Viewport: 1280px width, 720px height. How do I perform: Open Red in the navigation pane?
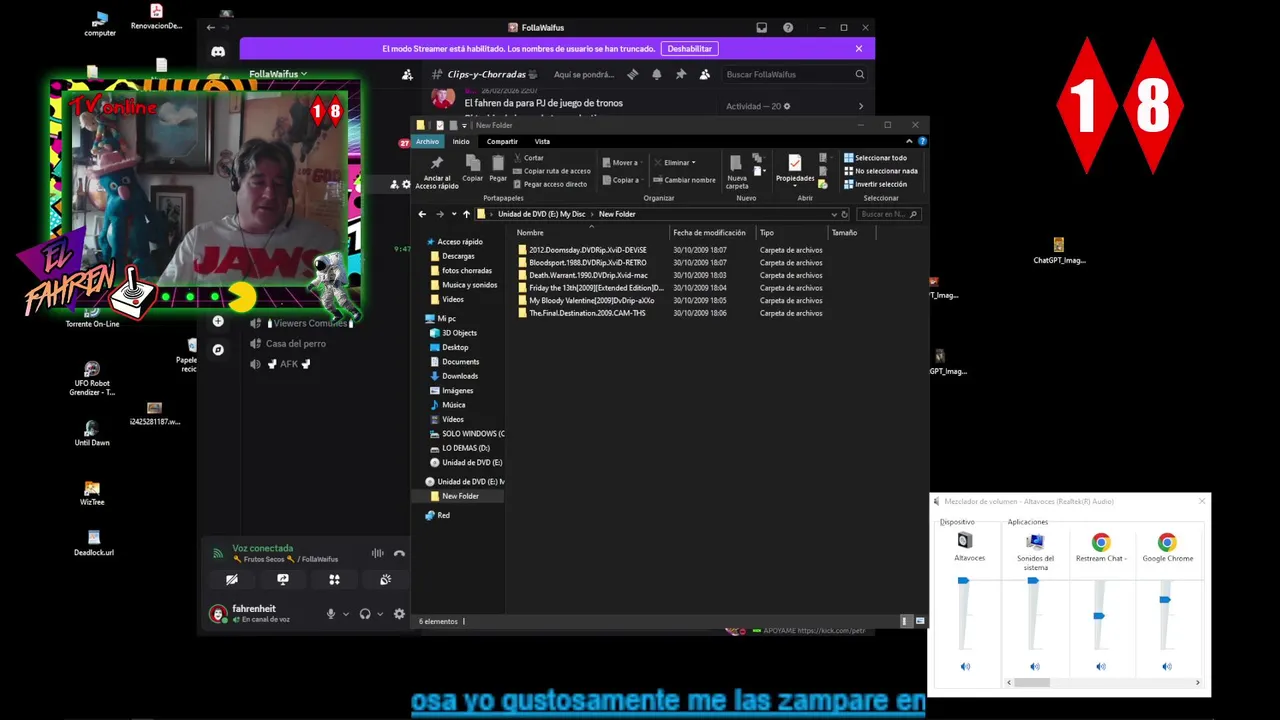click(437, 515)
